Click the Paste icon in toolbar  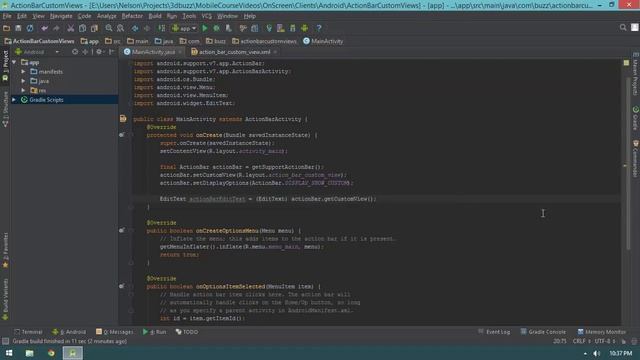94,28
